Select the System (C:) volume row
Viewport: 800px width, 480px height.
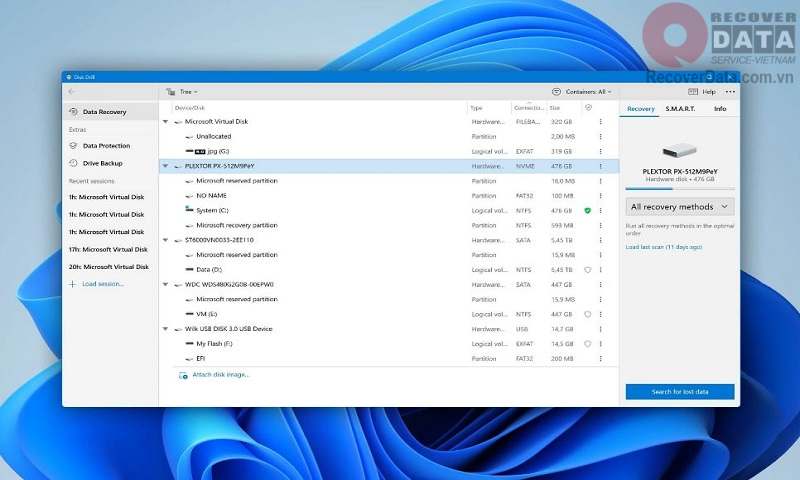click(x=389, y=211)
